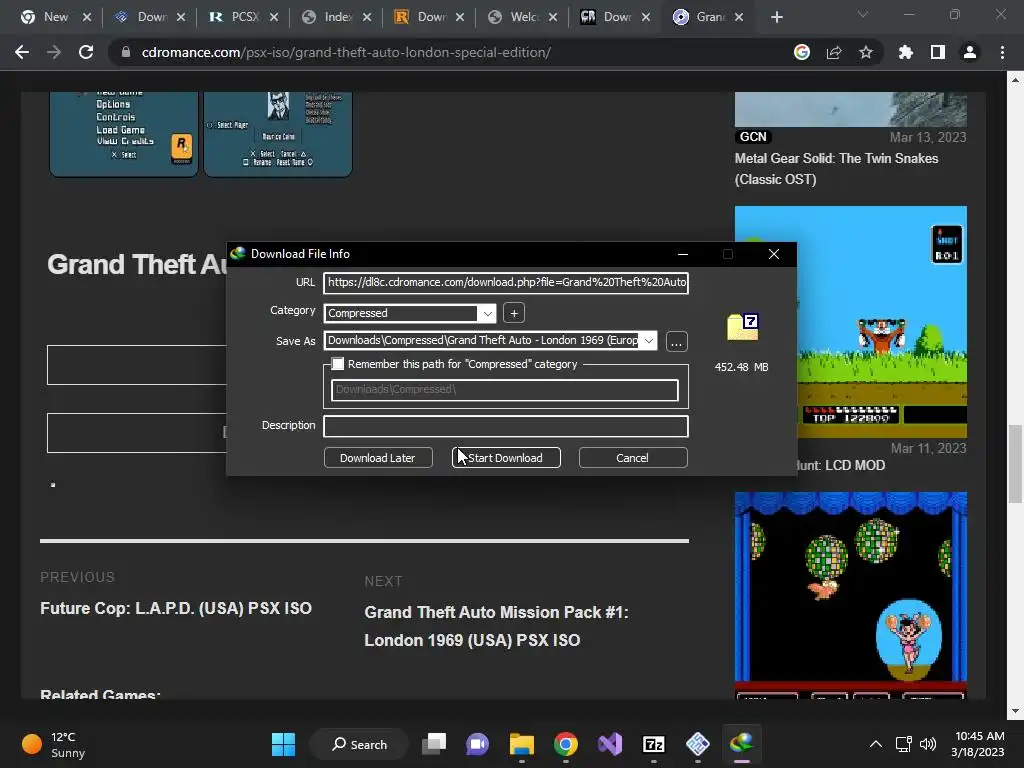Click the Description text field
Image resolution: width=1024 pixels, height=768 pixels.
click(506, 426)
